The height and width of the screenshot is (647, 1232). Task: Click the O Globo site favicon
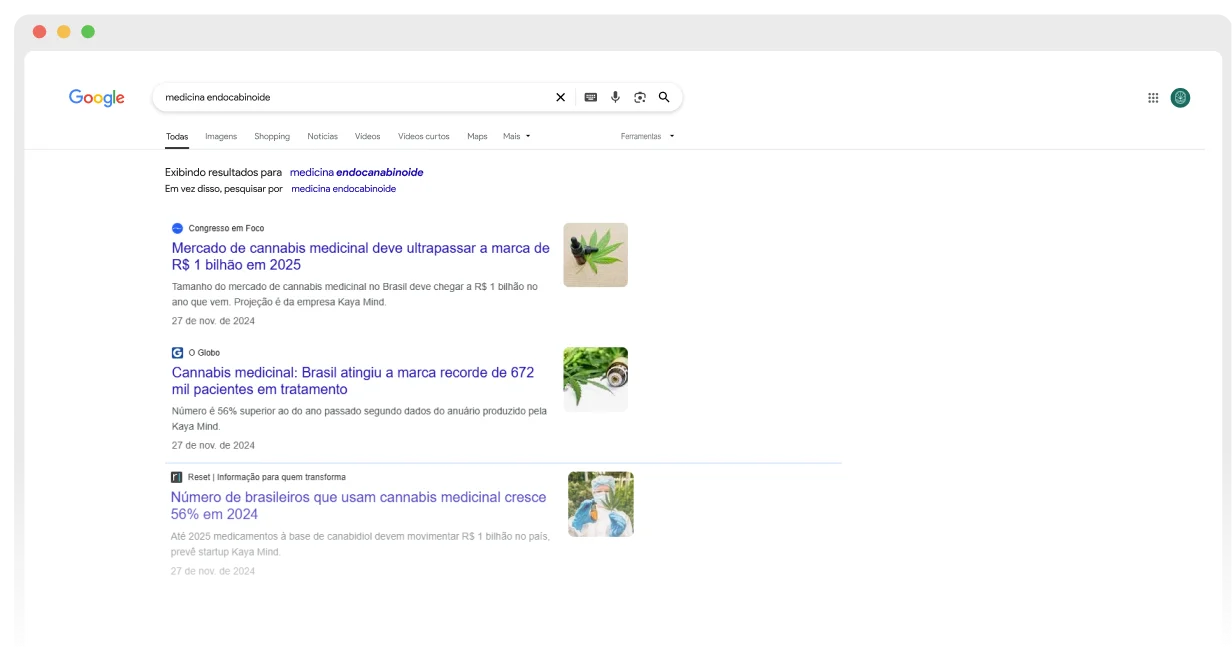(177, 353)
